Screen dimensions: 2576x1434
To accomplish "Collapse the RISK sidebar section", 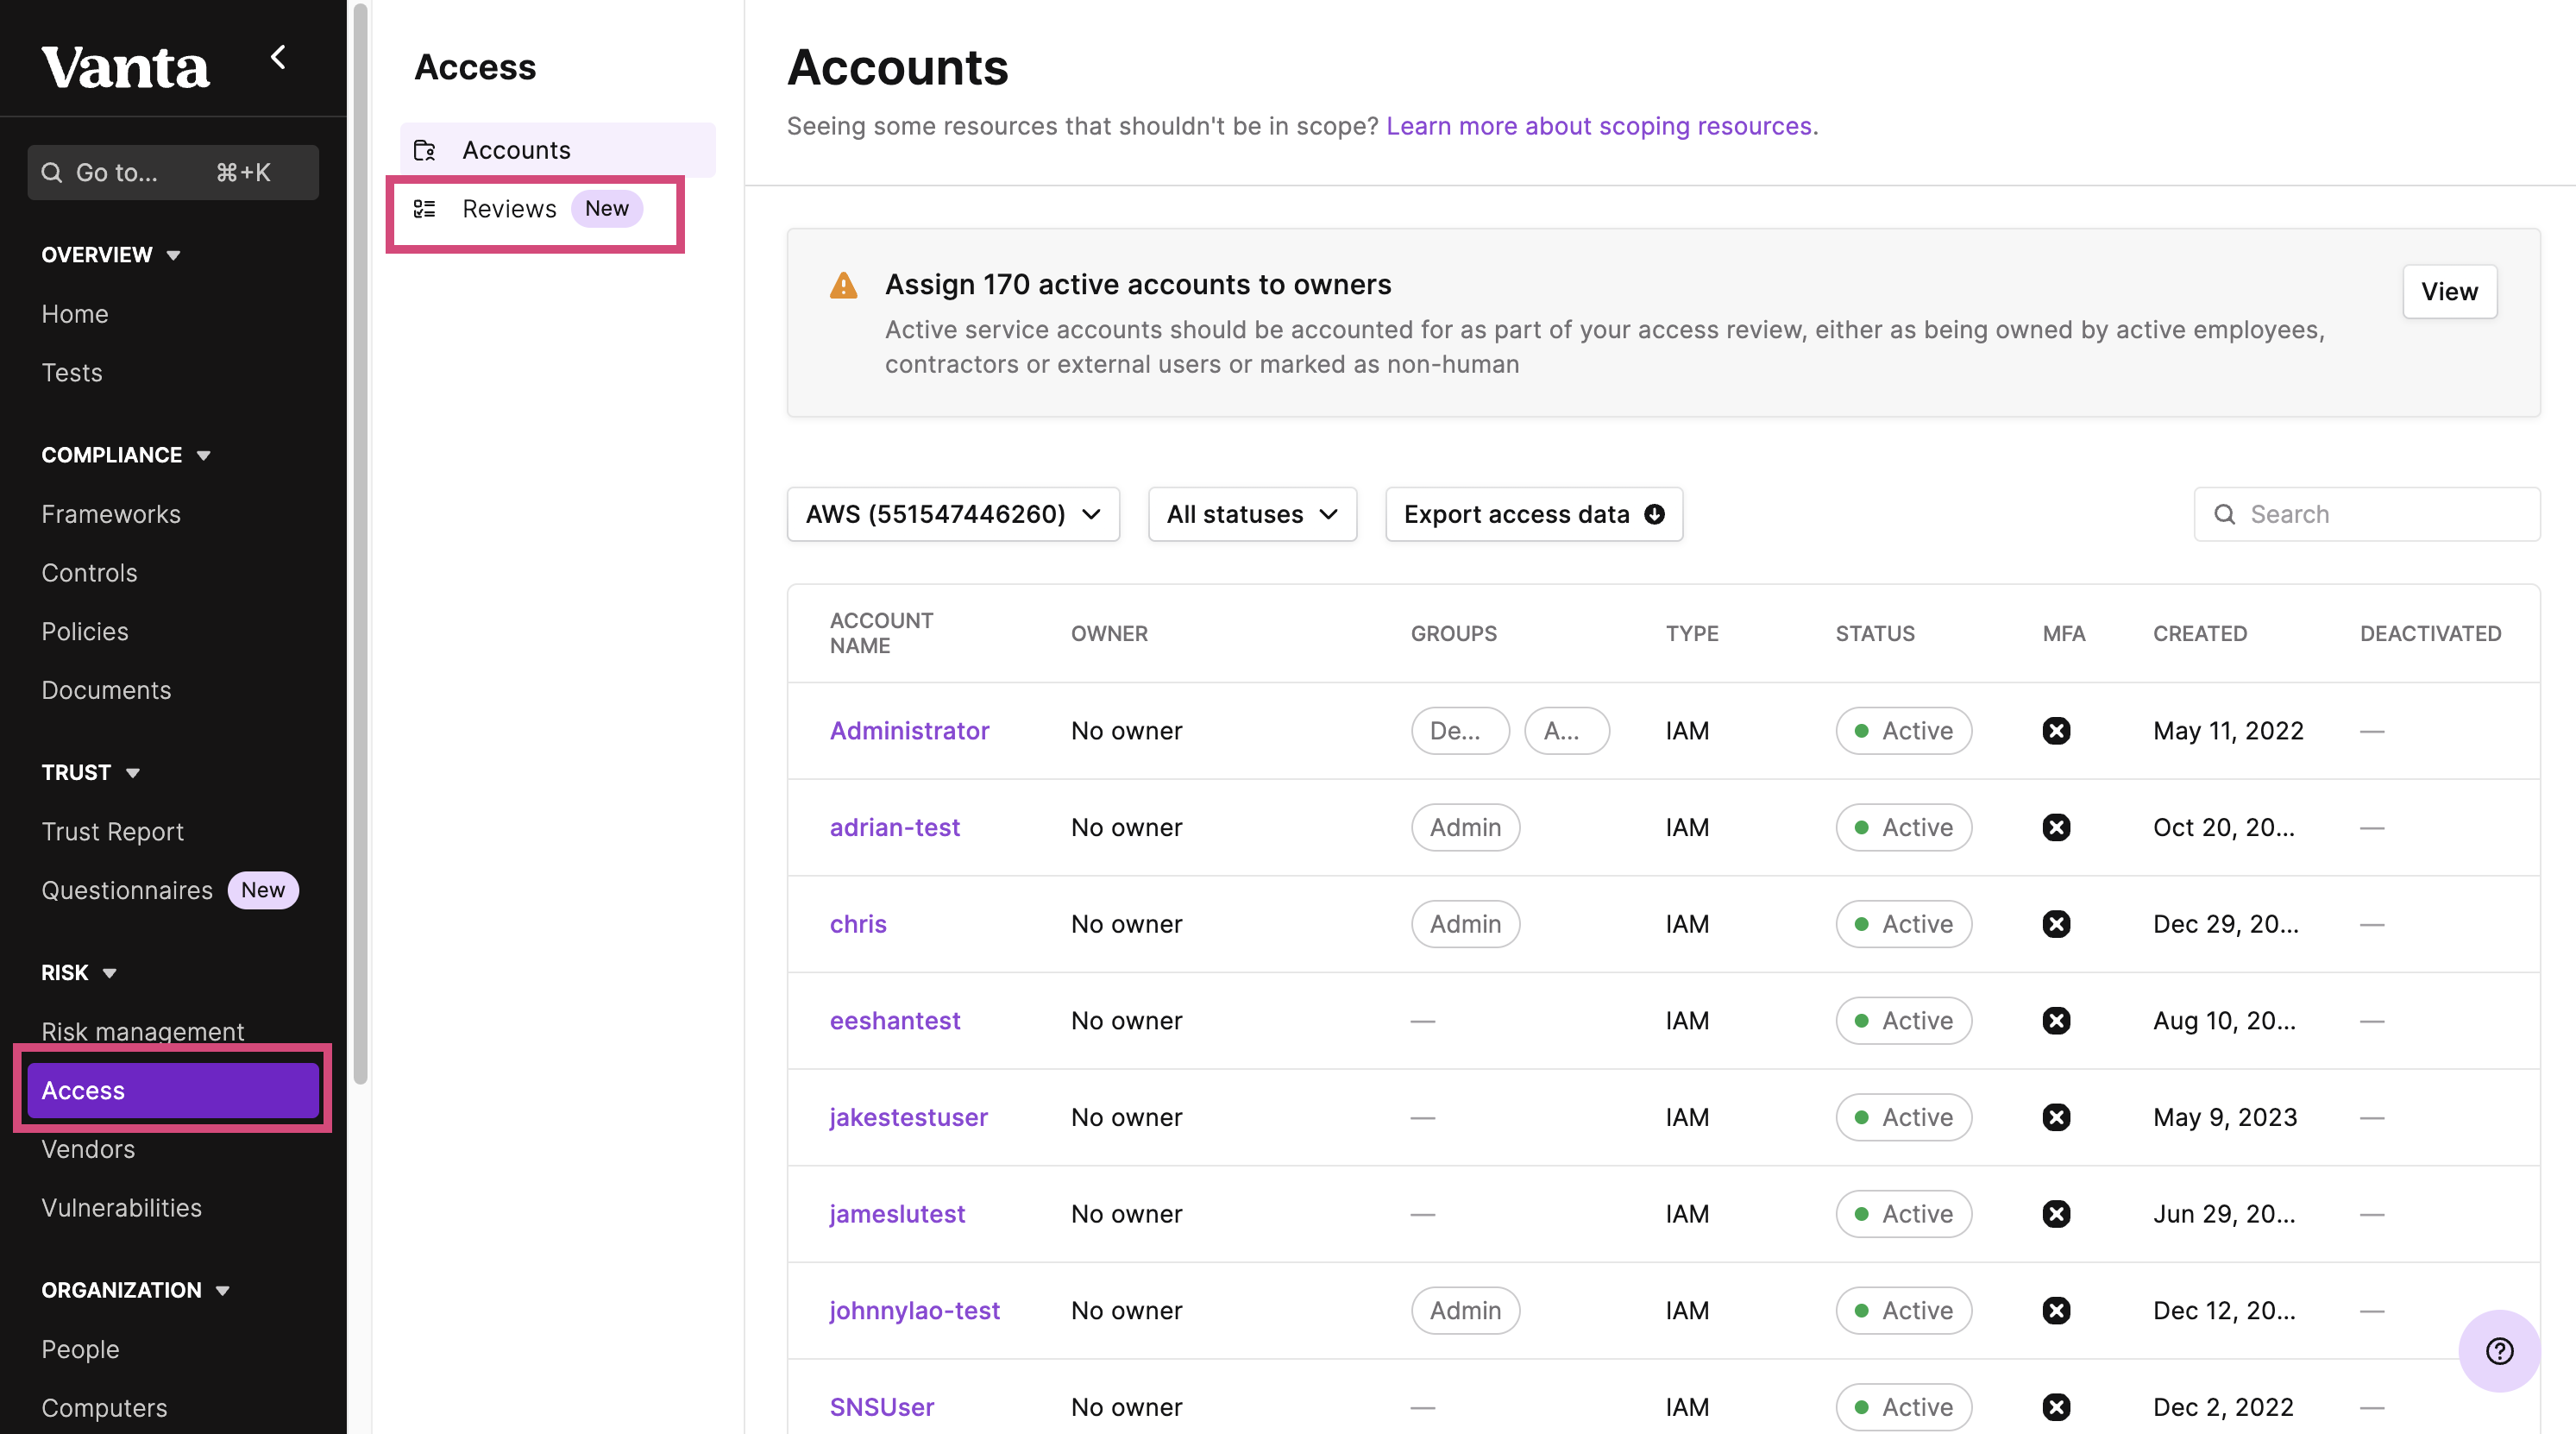I will 79,973.
